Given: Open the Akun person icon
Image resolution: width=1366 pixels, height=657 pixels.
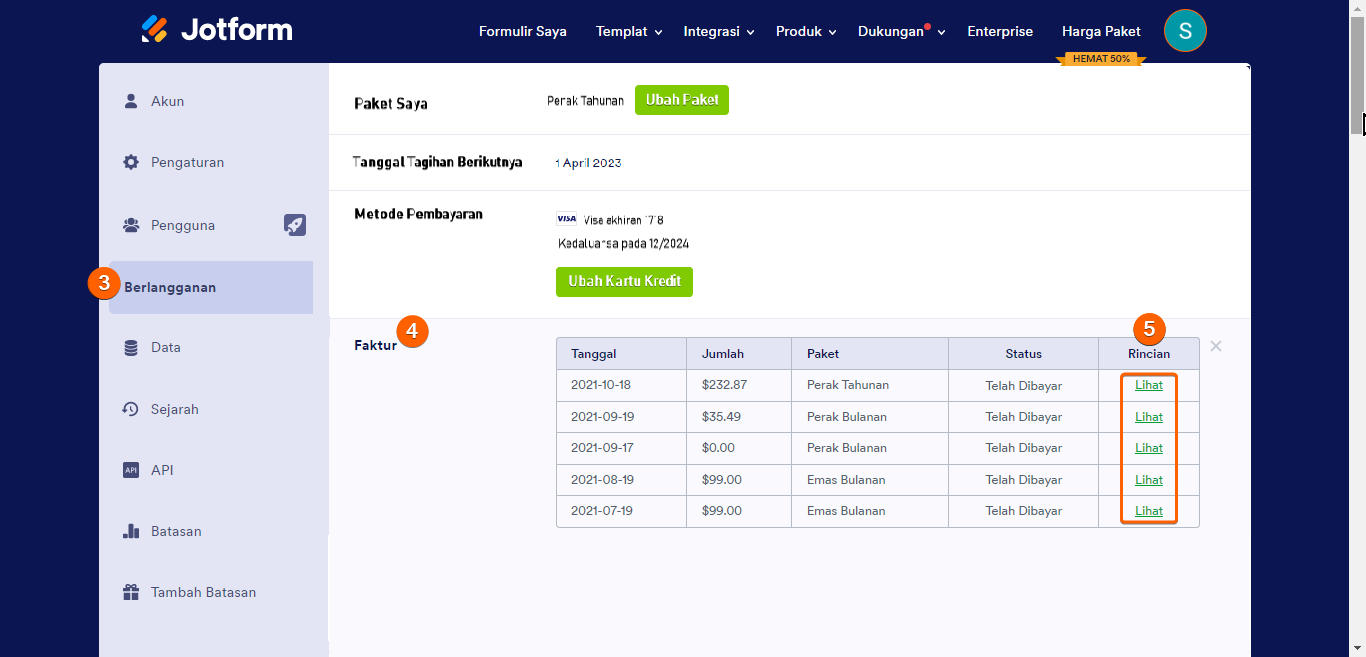Looking at the screenshot, I should 131,101.
